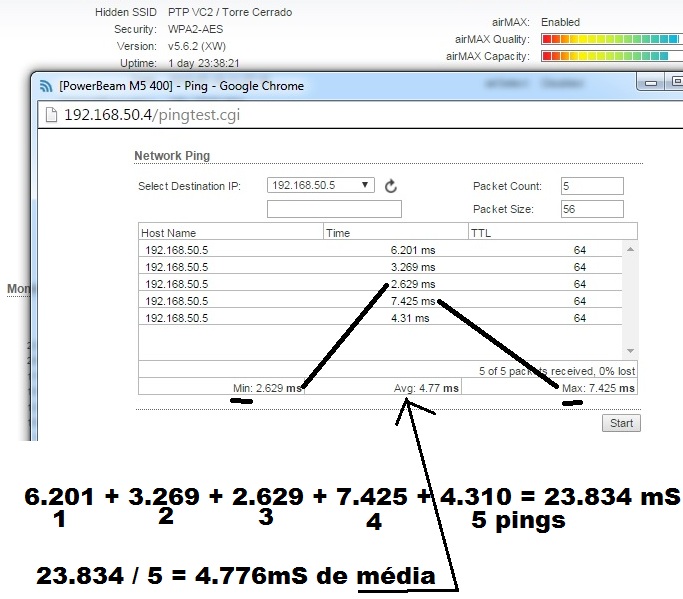Click the refresh destination IP list icon

tap(391, 186)
